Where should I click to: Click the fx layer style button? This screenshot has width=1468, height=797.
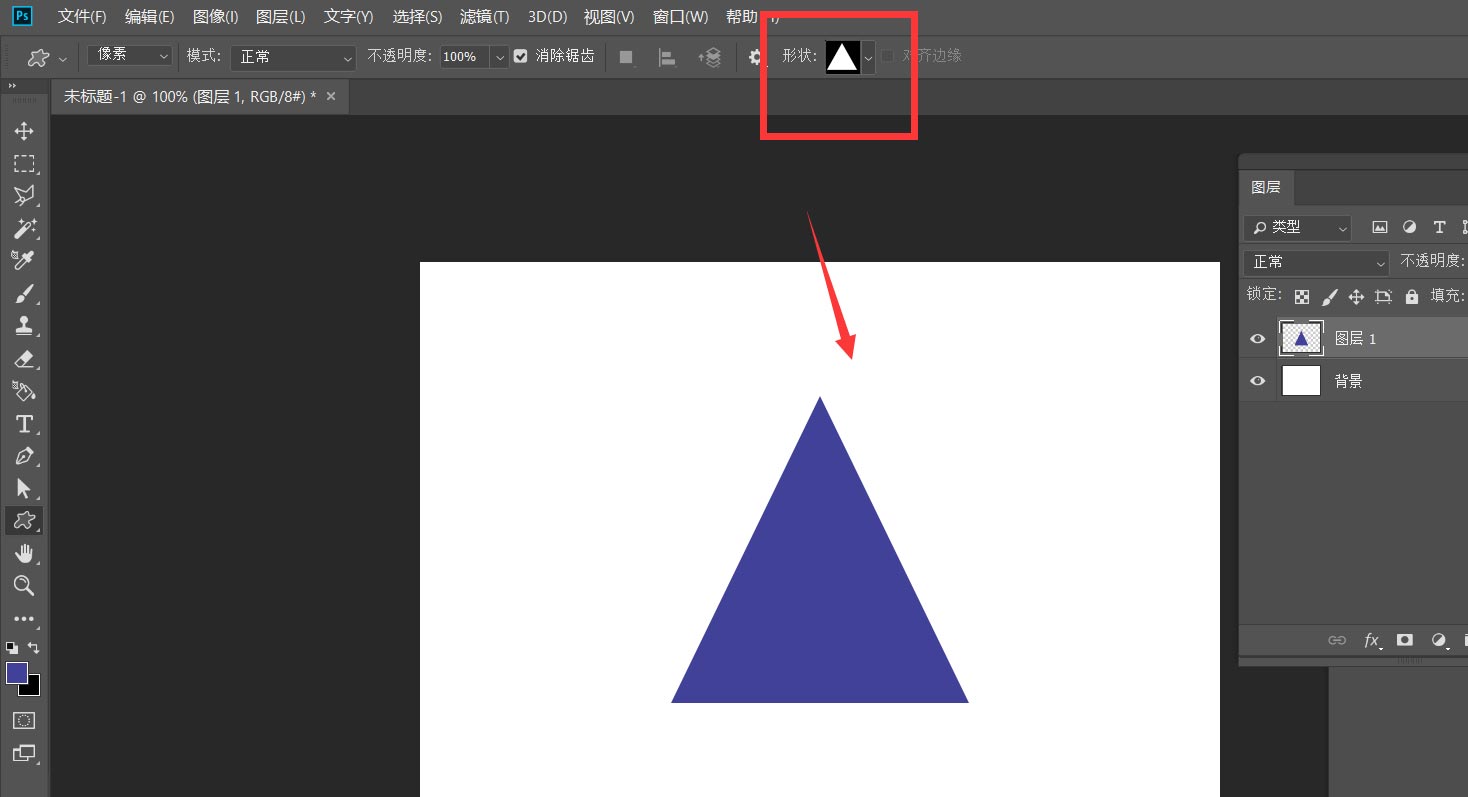[x=1371, y=640]
